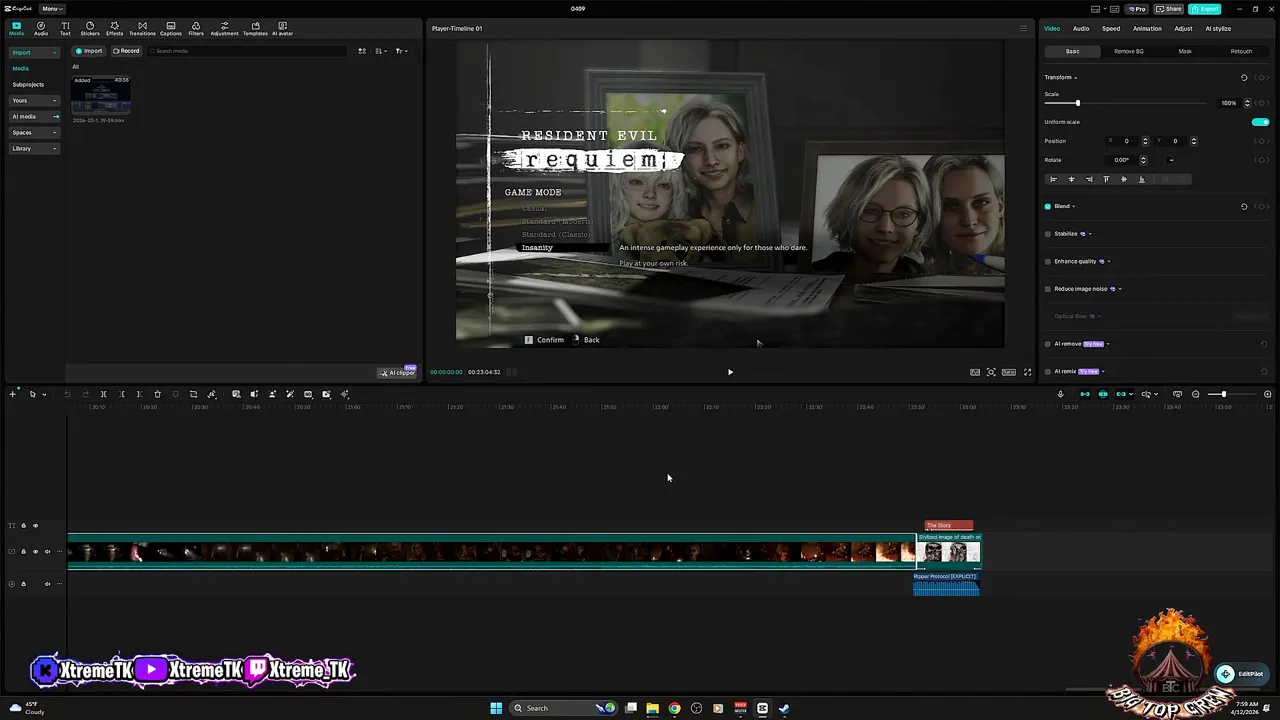Reset the Transform settings
The height and width of the screenshot is (720, 1280).
[x=1244, y=77]
